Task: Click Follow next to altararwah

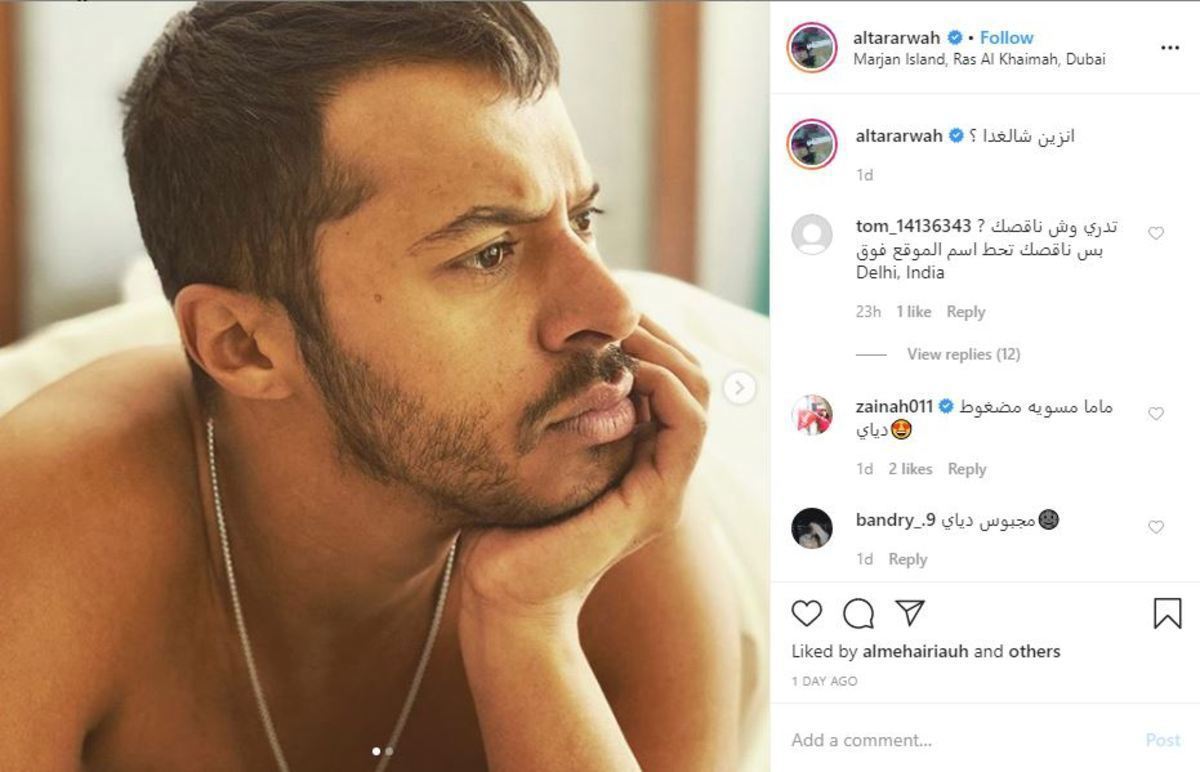Action: 1006,38
